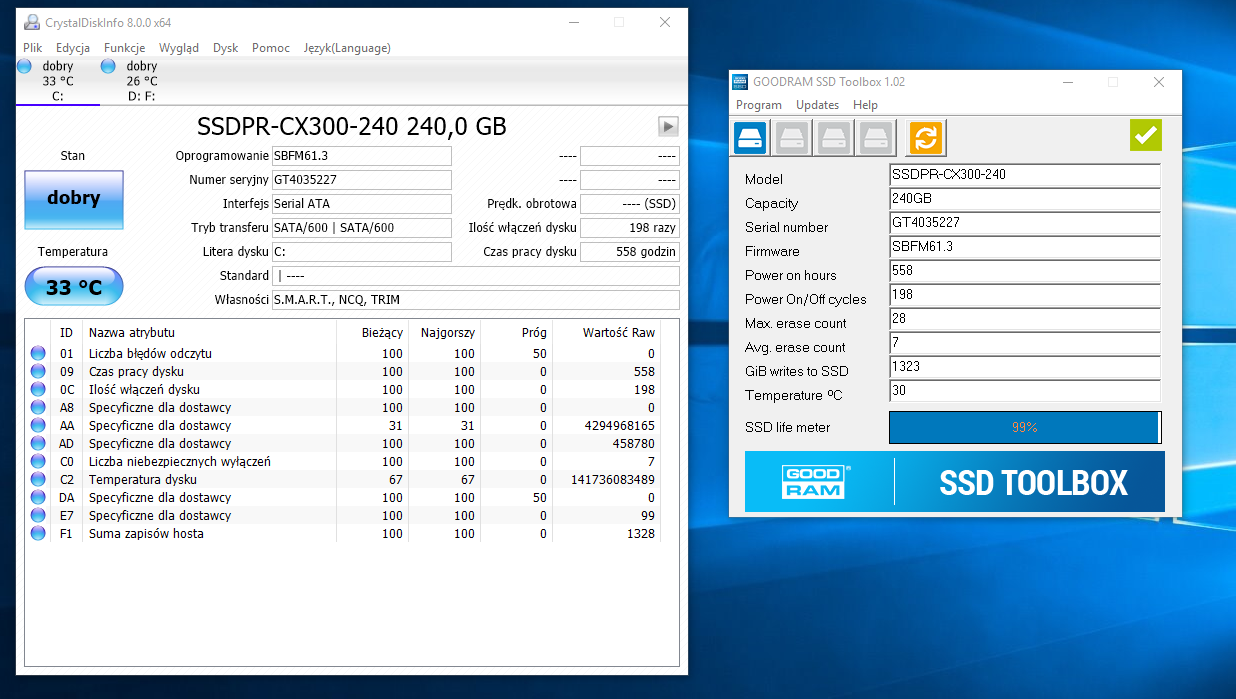The height and width of the screenshot is (699, 1236).
Task: Open the Plik menu
Action: point(33,48)
